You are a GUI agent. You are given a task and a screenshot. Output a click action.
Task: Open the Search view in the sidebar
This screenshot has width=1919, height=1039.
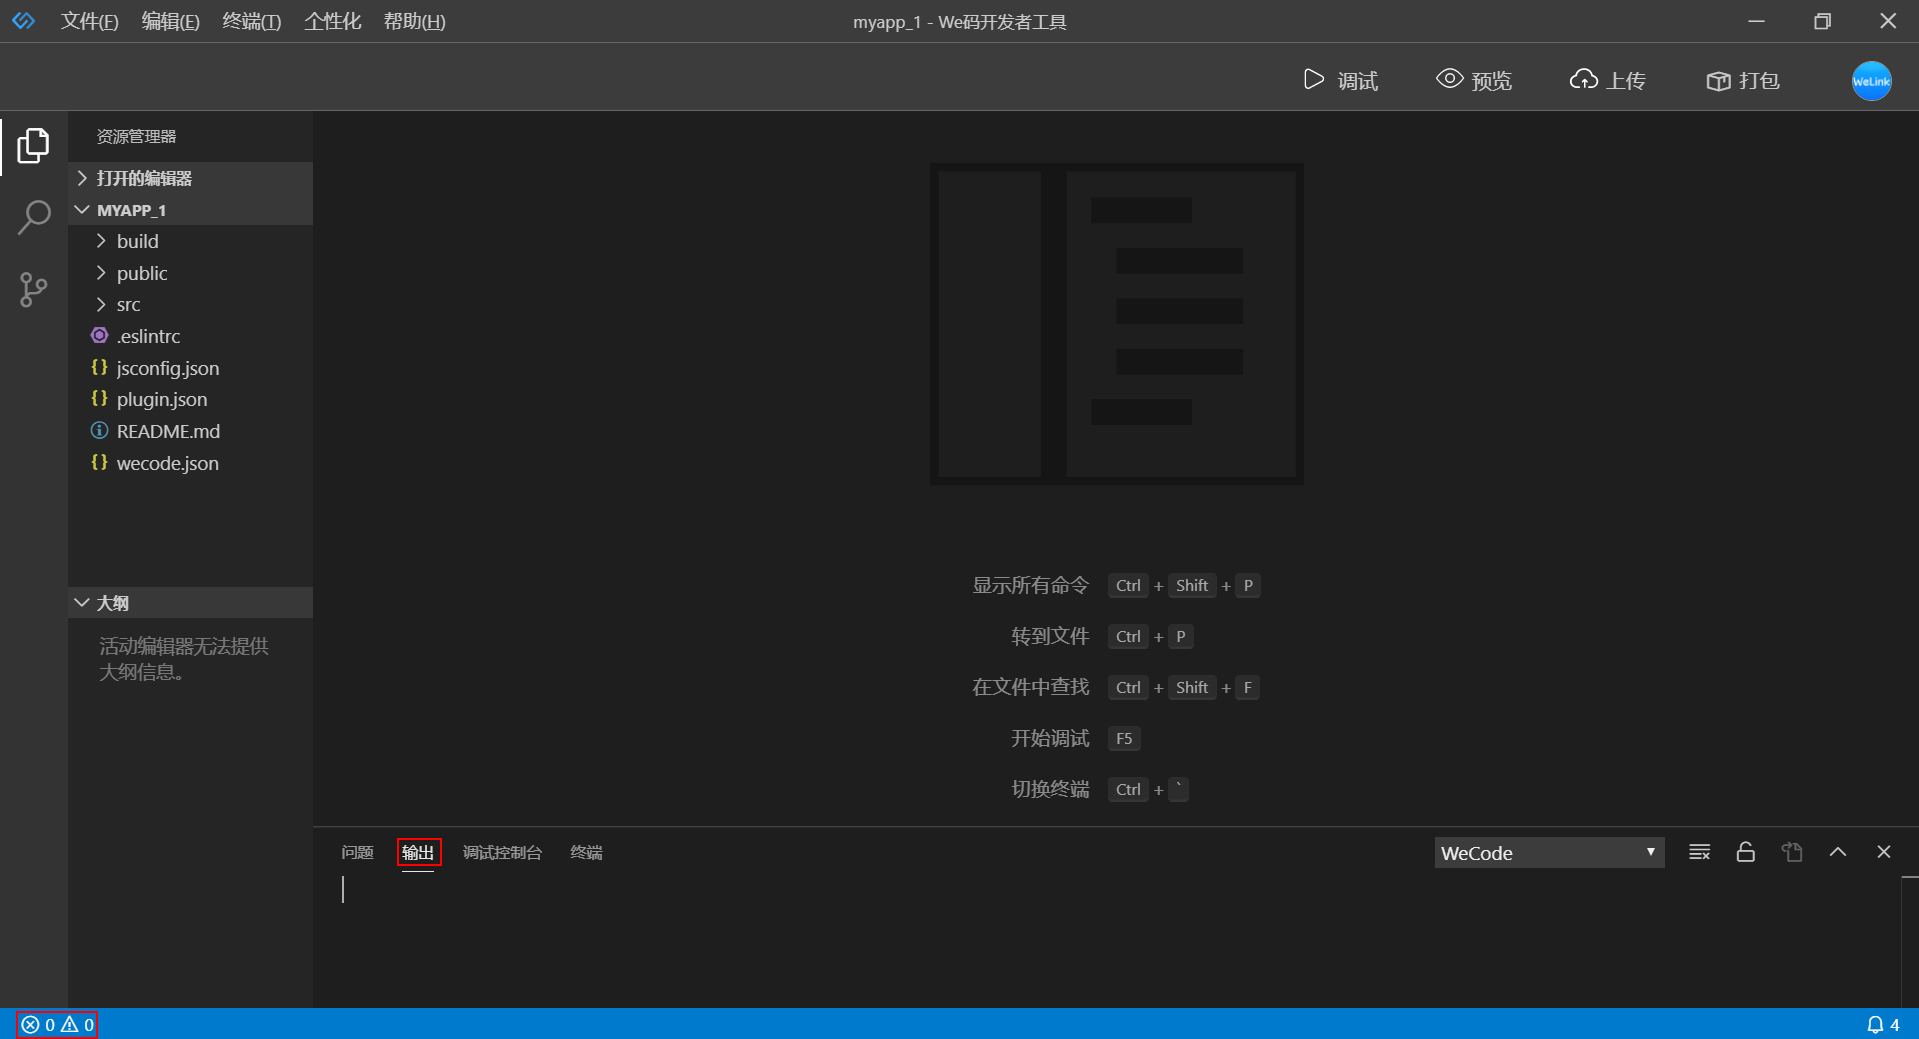coord(33,216)
